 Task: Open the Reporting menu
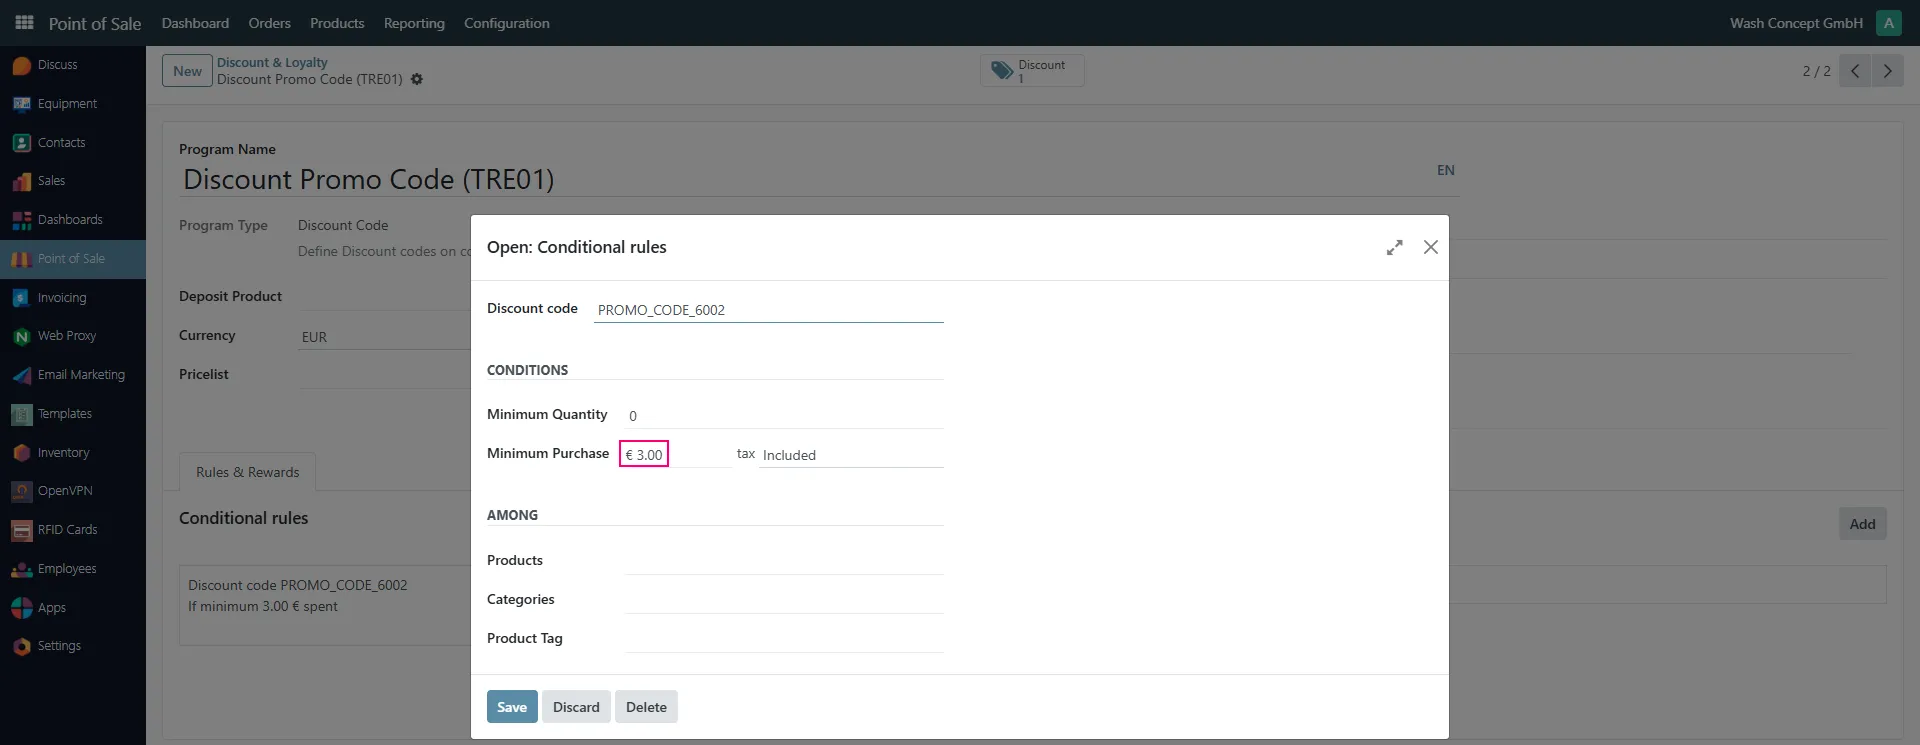414,23
